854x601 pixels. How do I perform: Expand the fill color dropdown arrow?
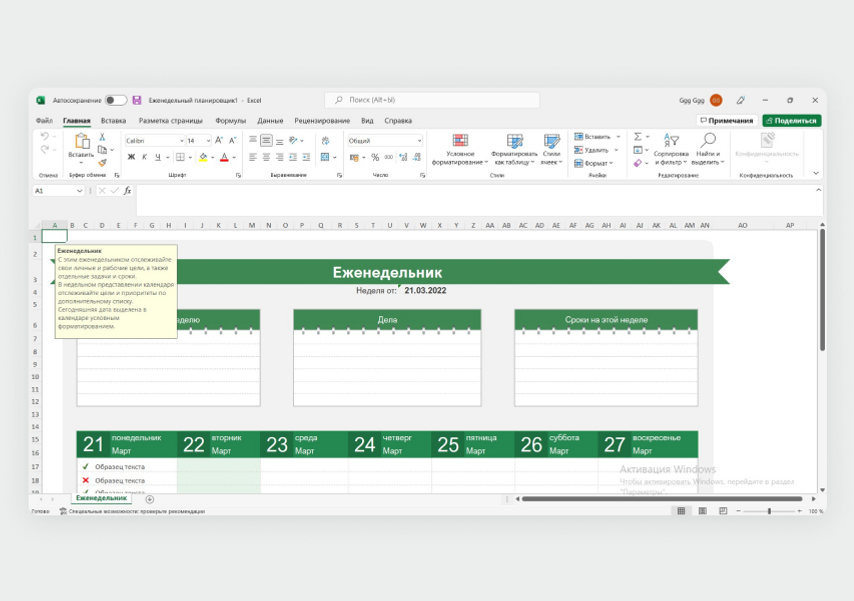[x=212, y=157]
